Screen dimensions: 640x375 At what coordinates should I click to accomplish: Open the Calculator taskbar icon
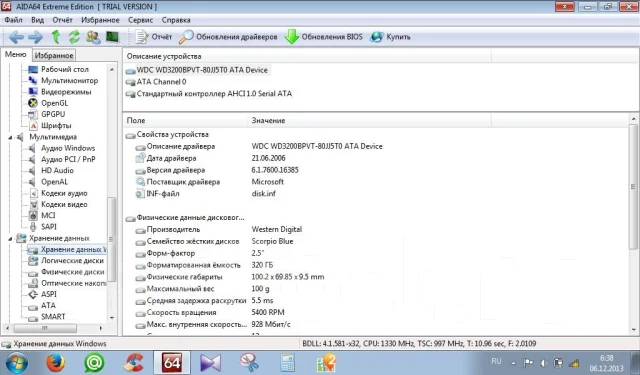click(x=287, y=362)
